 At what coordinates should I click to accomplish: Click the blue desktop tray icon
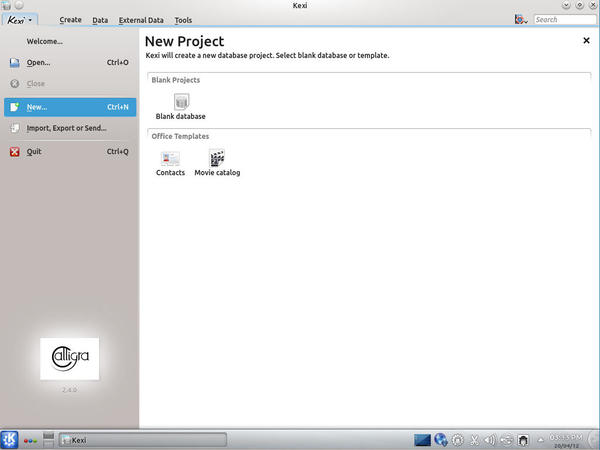(x=422, y=440)
